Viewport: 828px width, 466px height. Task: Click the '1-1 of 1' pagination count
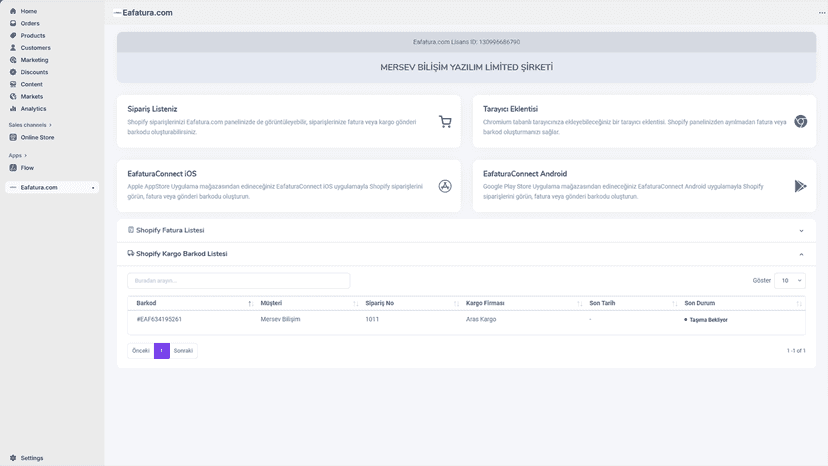[796, 351]
